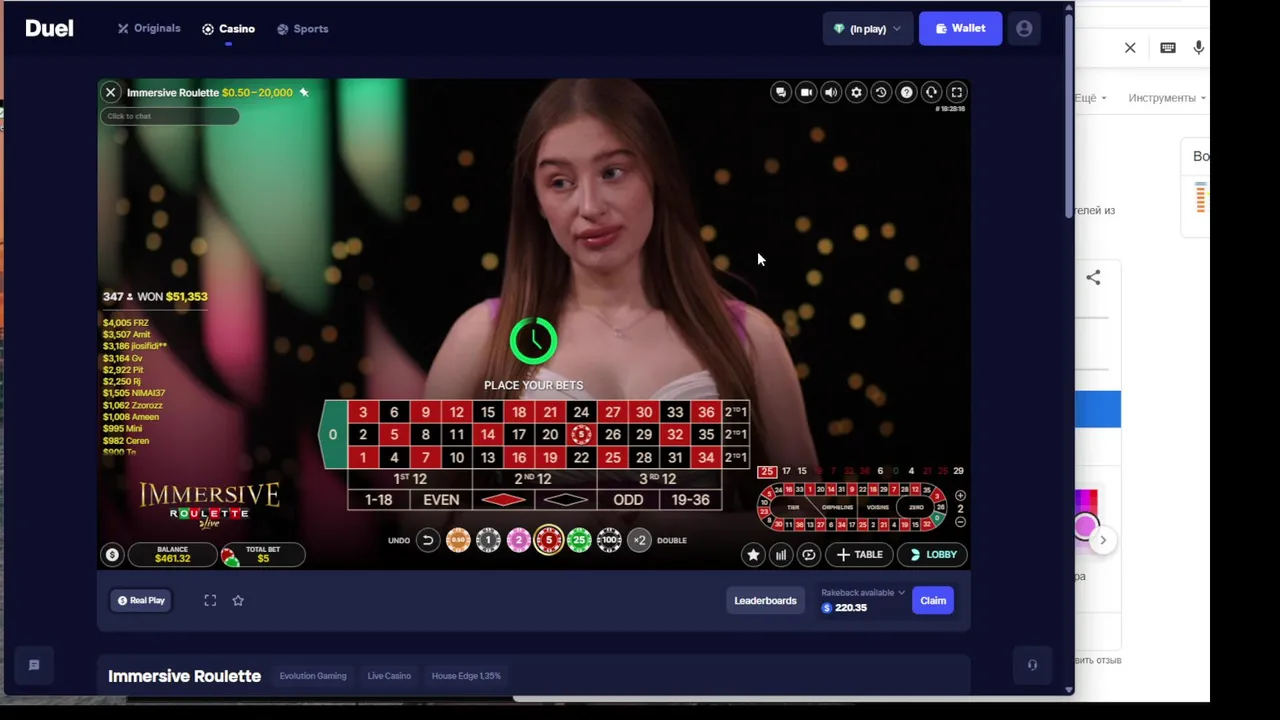Place bet on number 17
This screenshot has width=1280, height=720.
[519, 435]
